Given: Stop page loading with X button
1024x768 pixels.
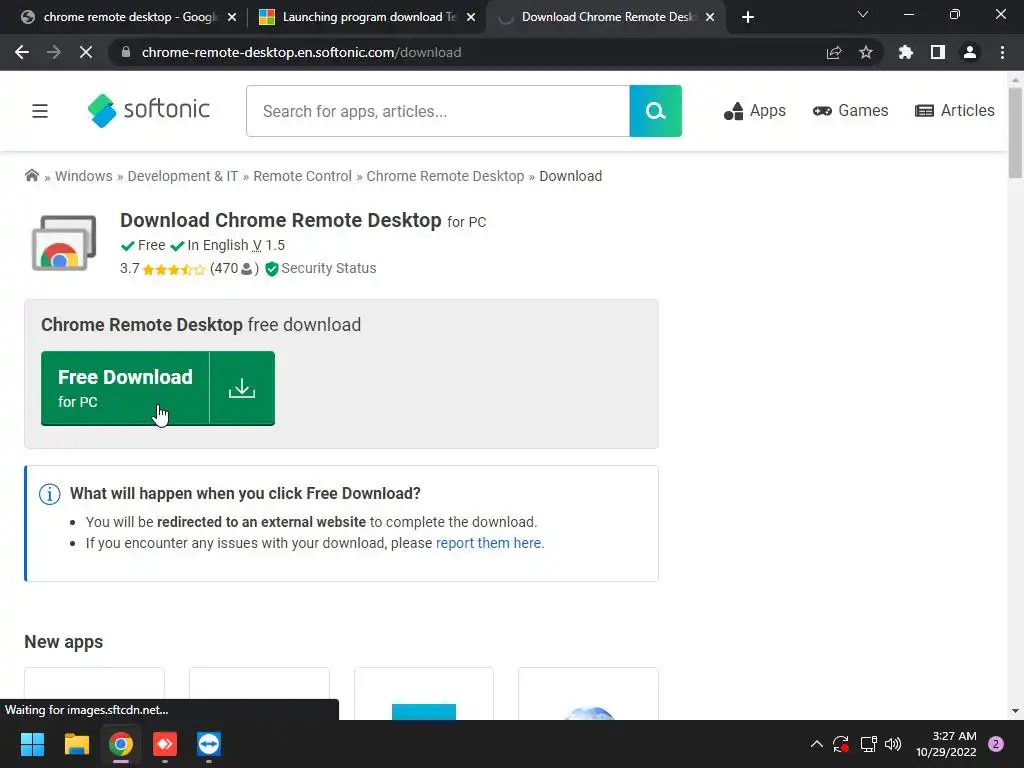Looking at the screenshot, I should tap(86, 52).
